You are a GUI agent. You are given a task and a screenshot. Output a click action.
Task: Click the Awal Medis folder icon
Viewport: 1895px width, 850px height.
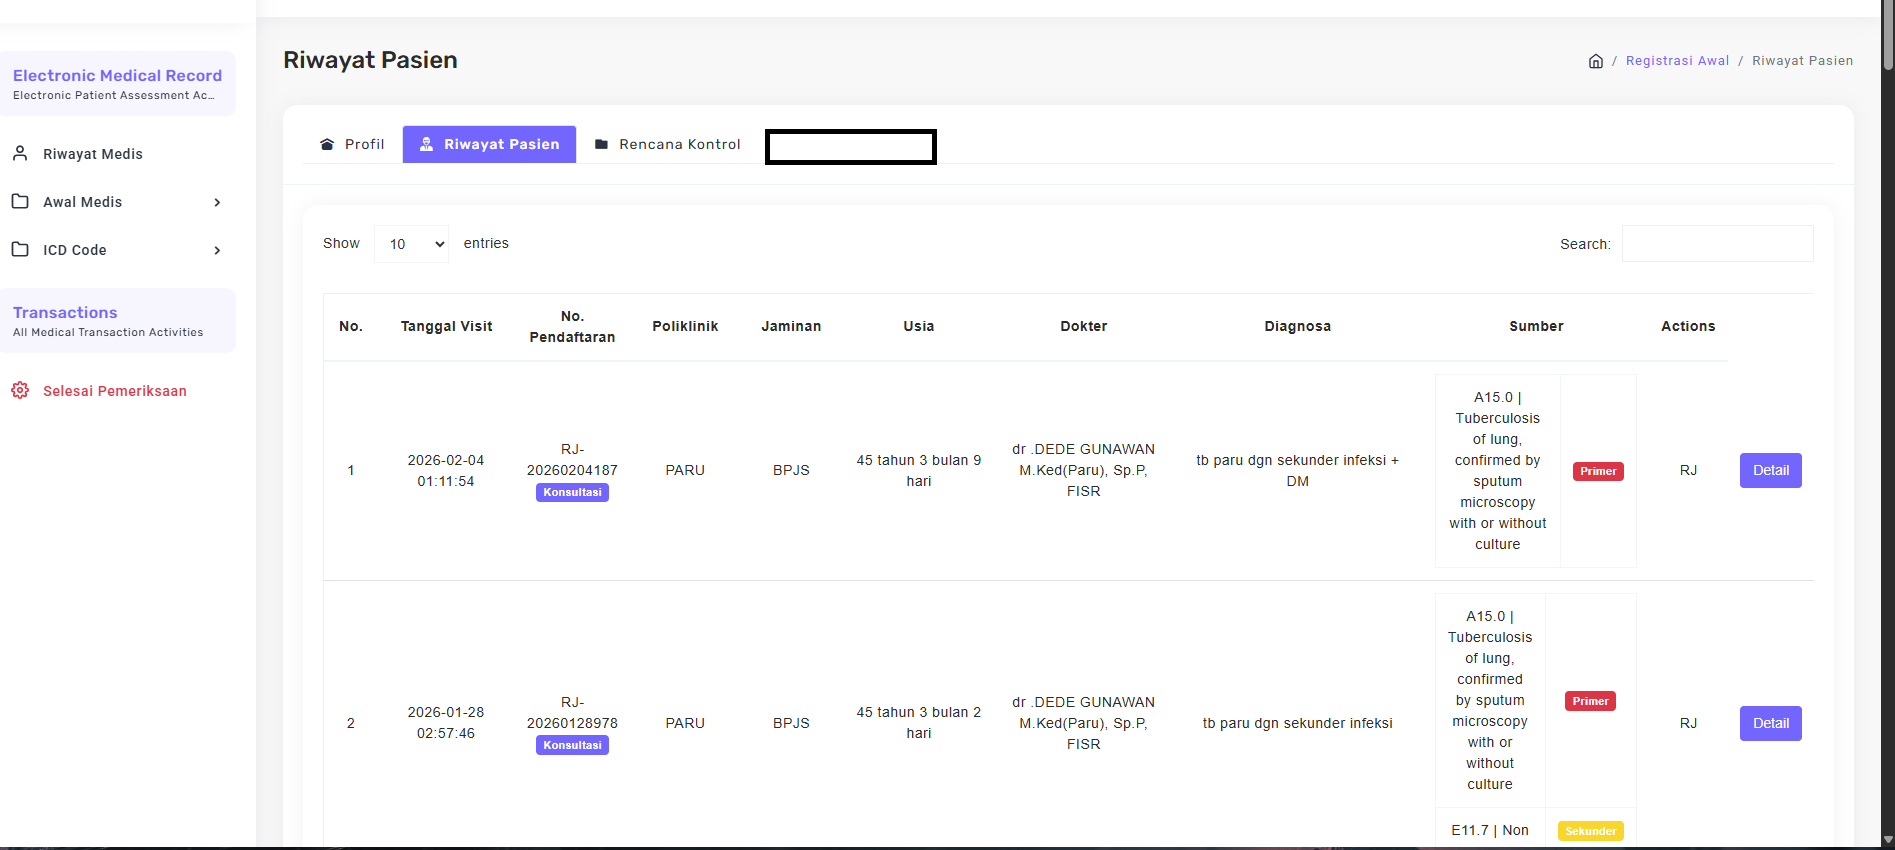(20, 201)
